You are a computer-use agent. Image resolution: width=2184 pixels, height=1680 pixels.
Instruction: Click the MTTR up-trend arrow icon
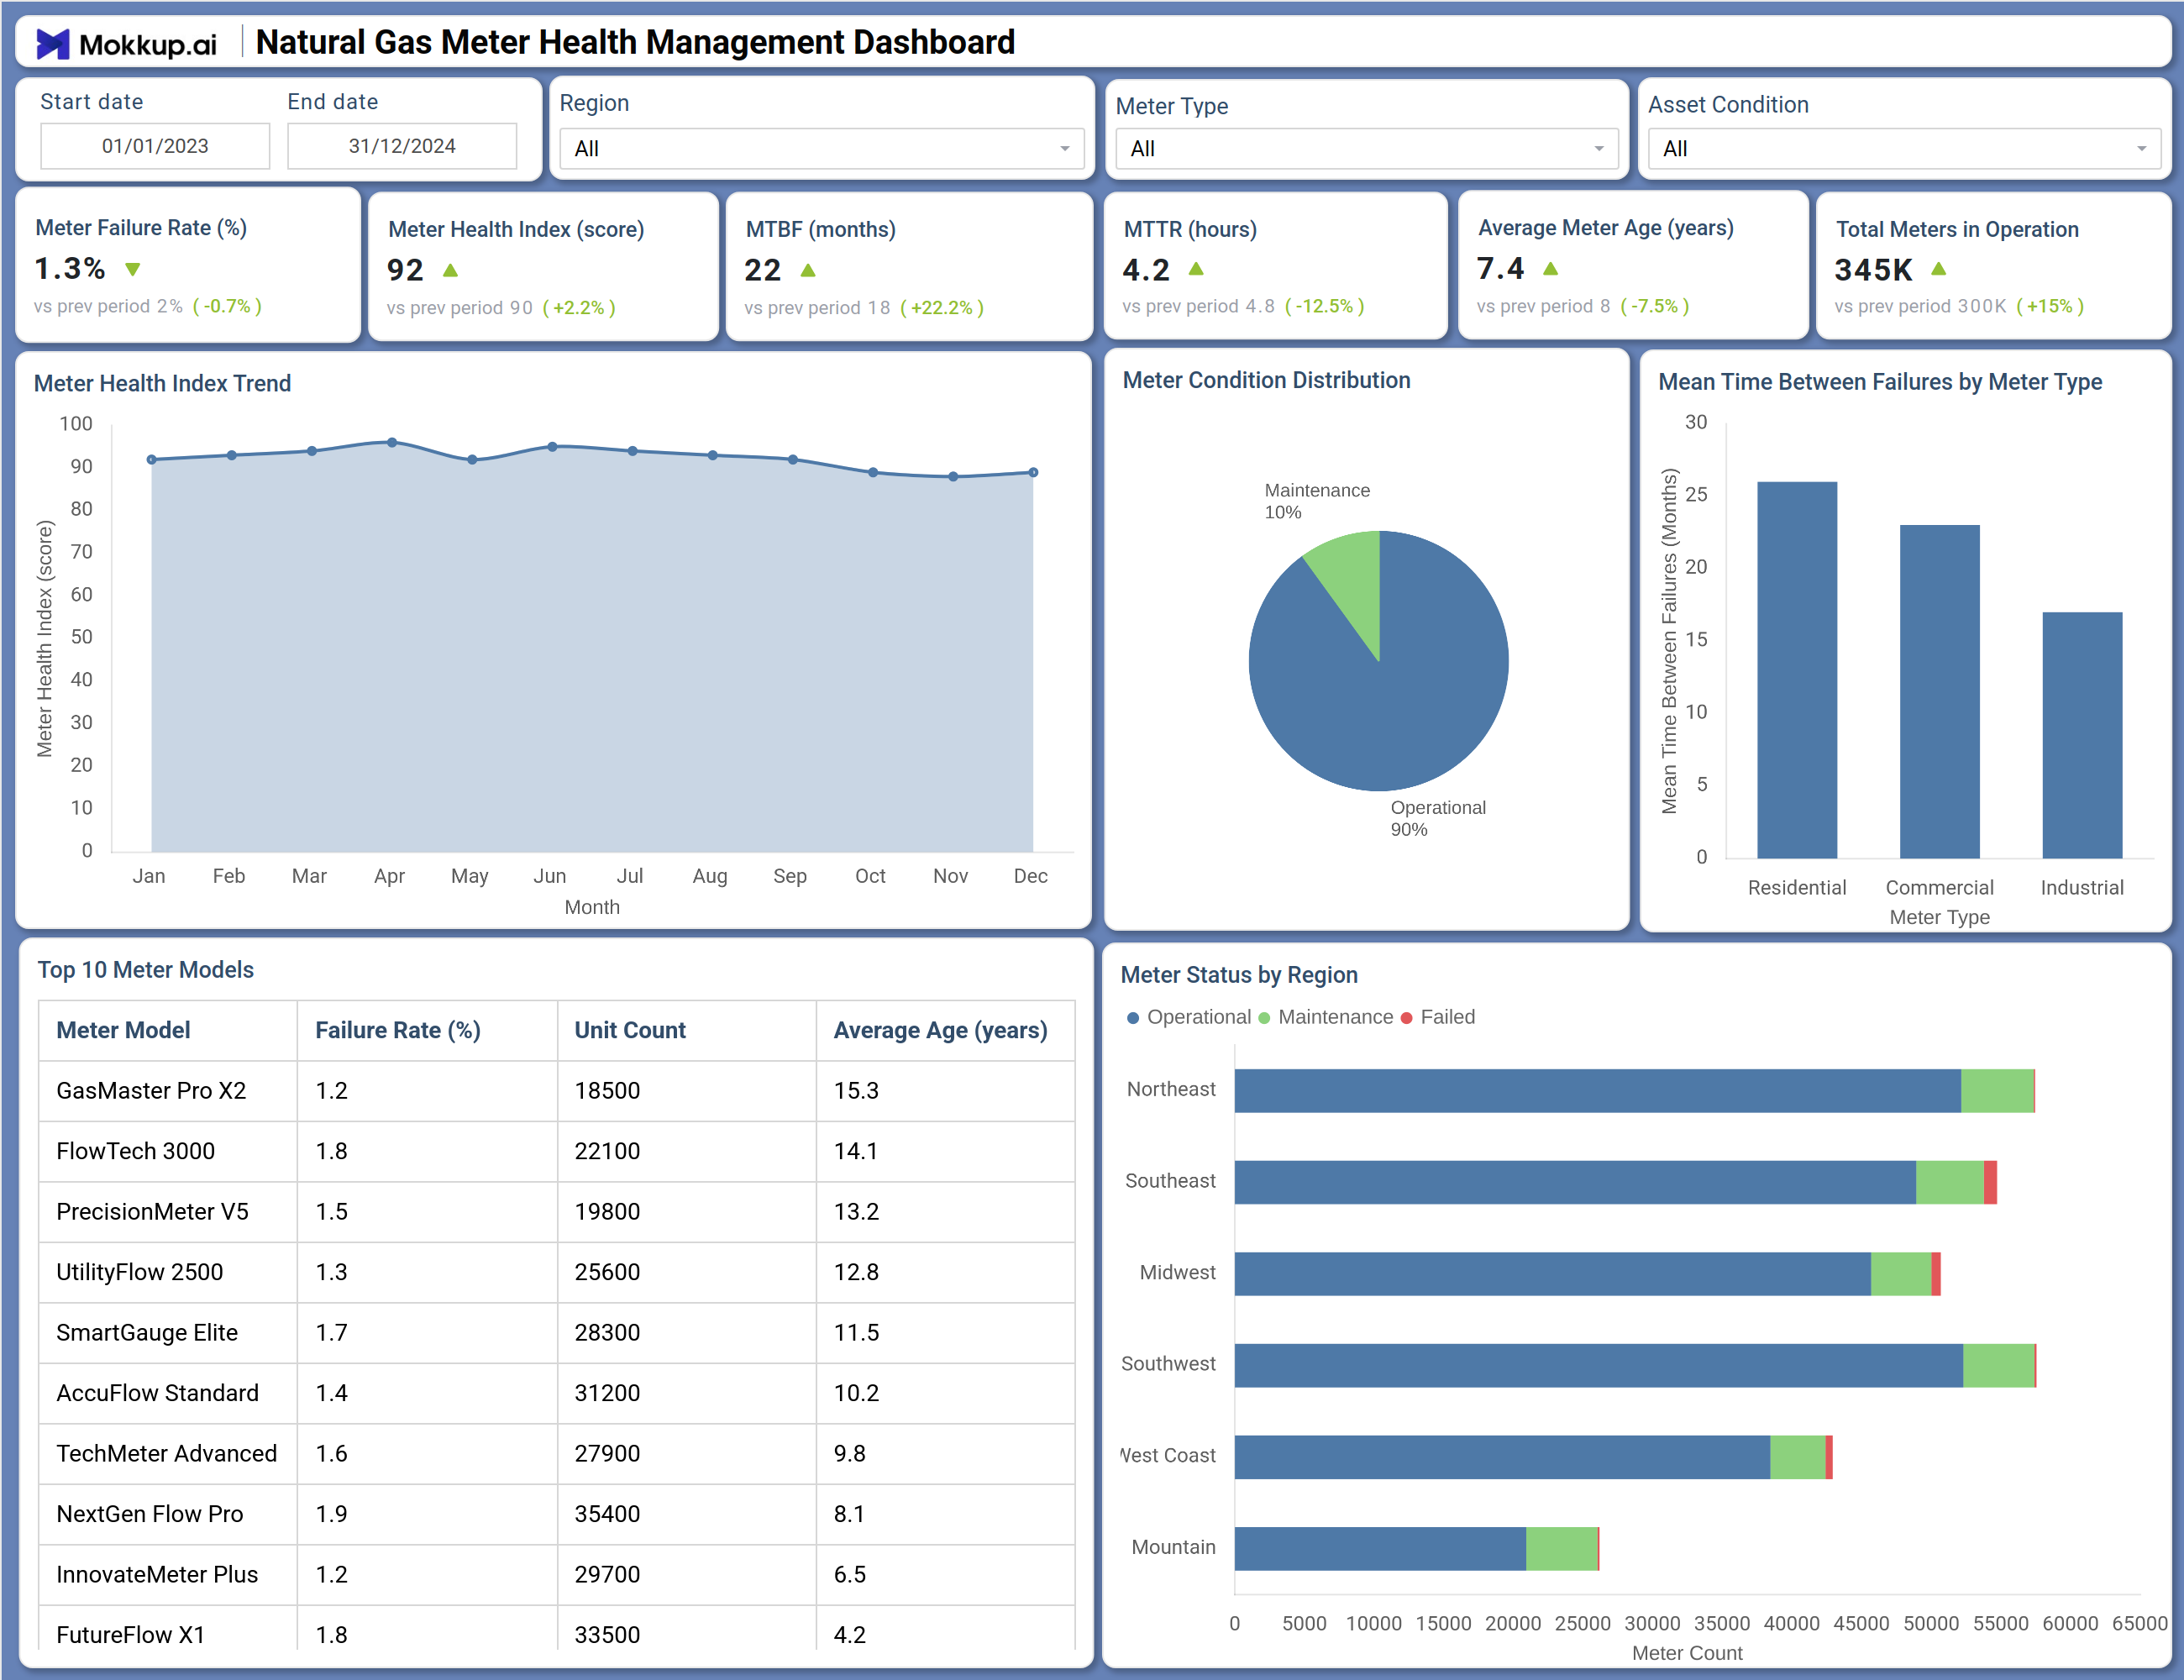[1196, 269]
